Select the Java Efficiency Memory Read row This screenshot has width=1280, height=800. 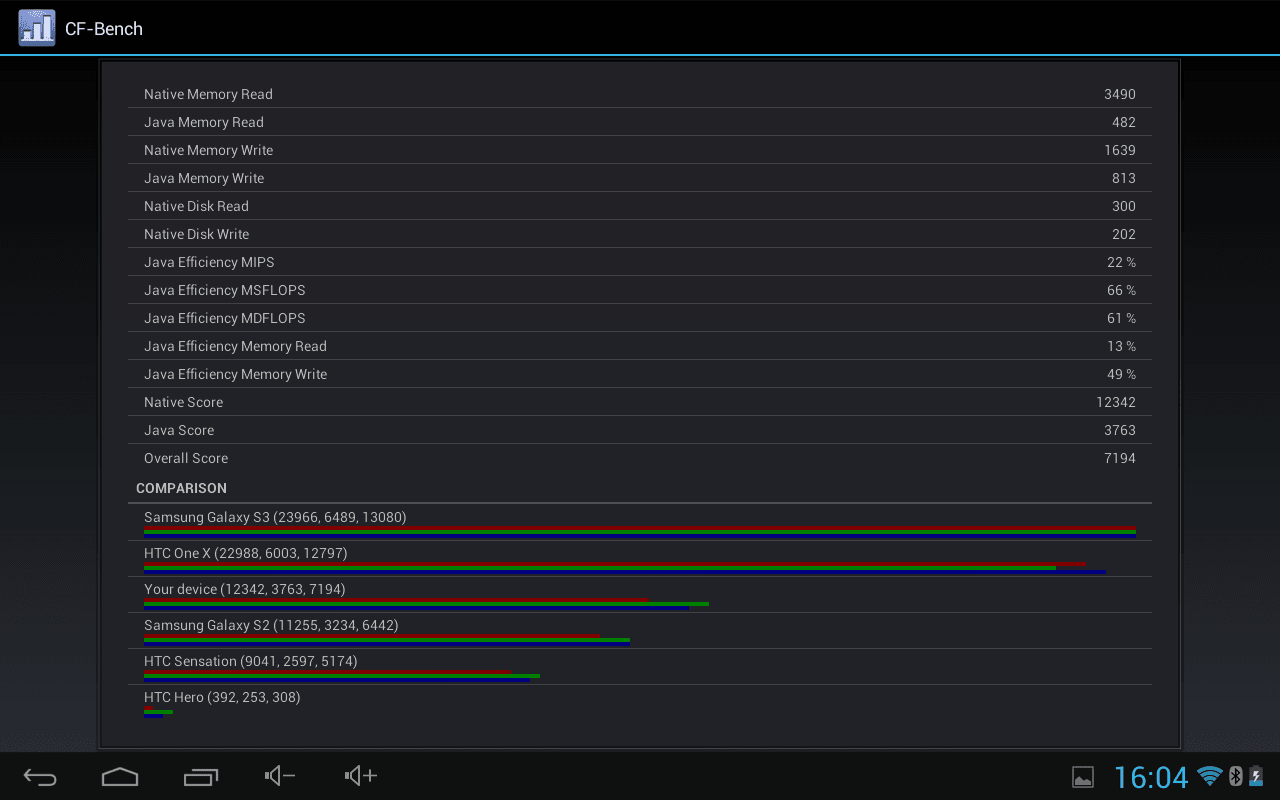pos(640,346)
